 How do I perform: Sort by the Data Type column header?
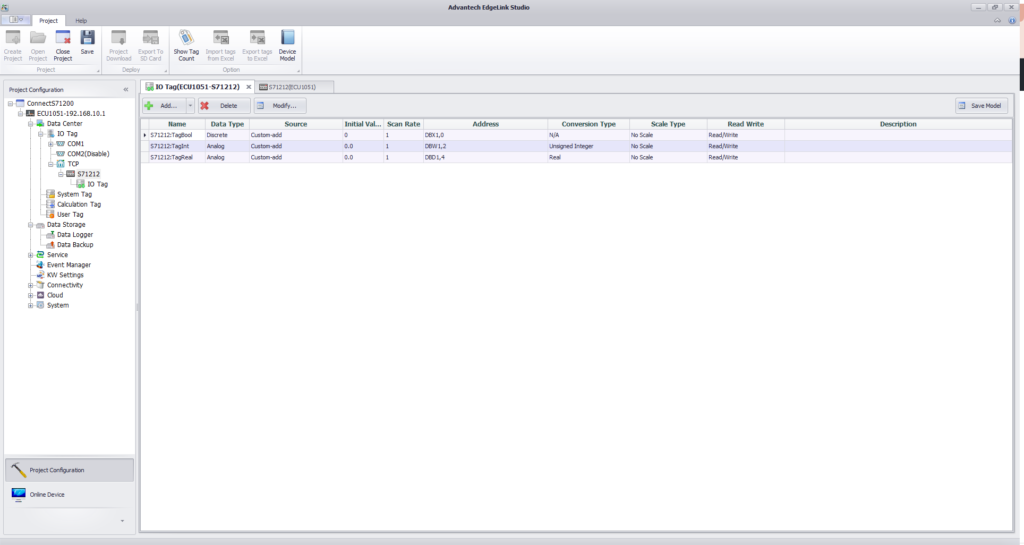[x=227, y=124]
